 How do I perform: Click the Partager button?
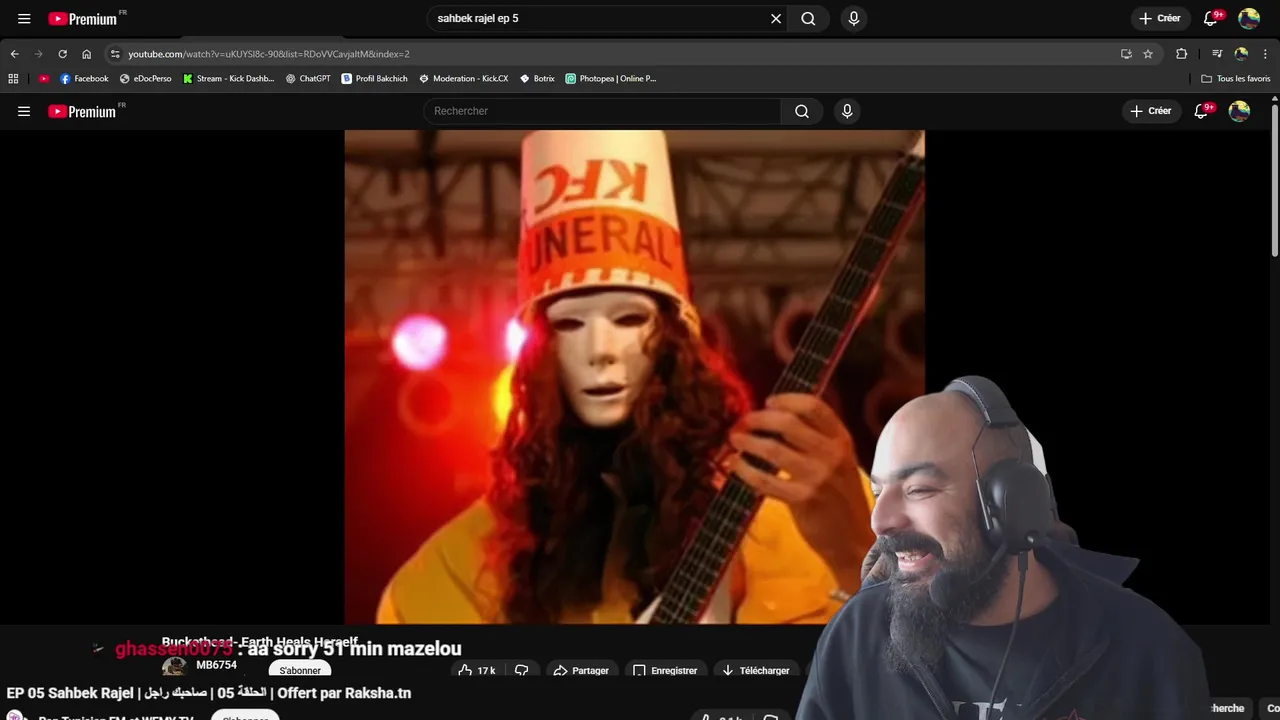tap(581, 670)
